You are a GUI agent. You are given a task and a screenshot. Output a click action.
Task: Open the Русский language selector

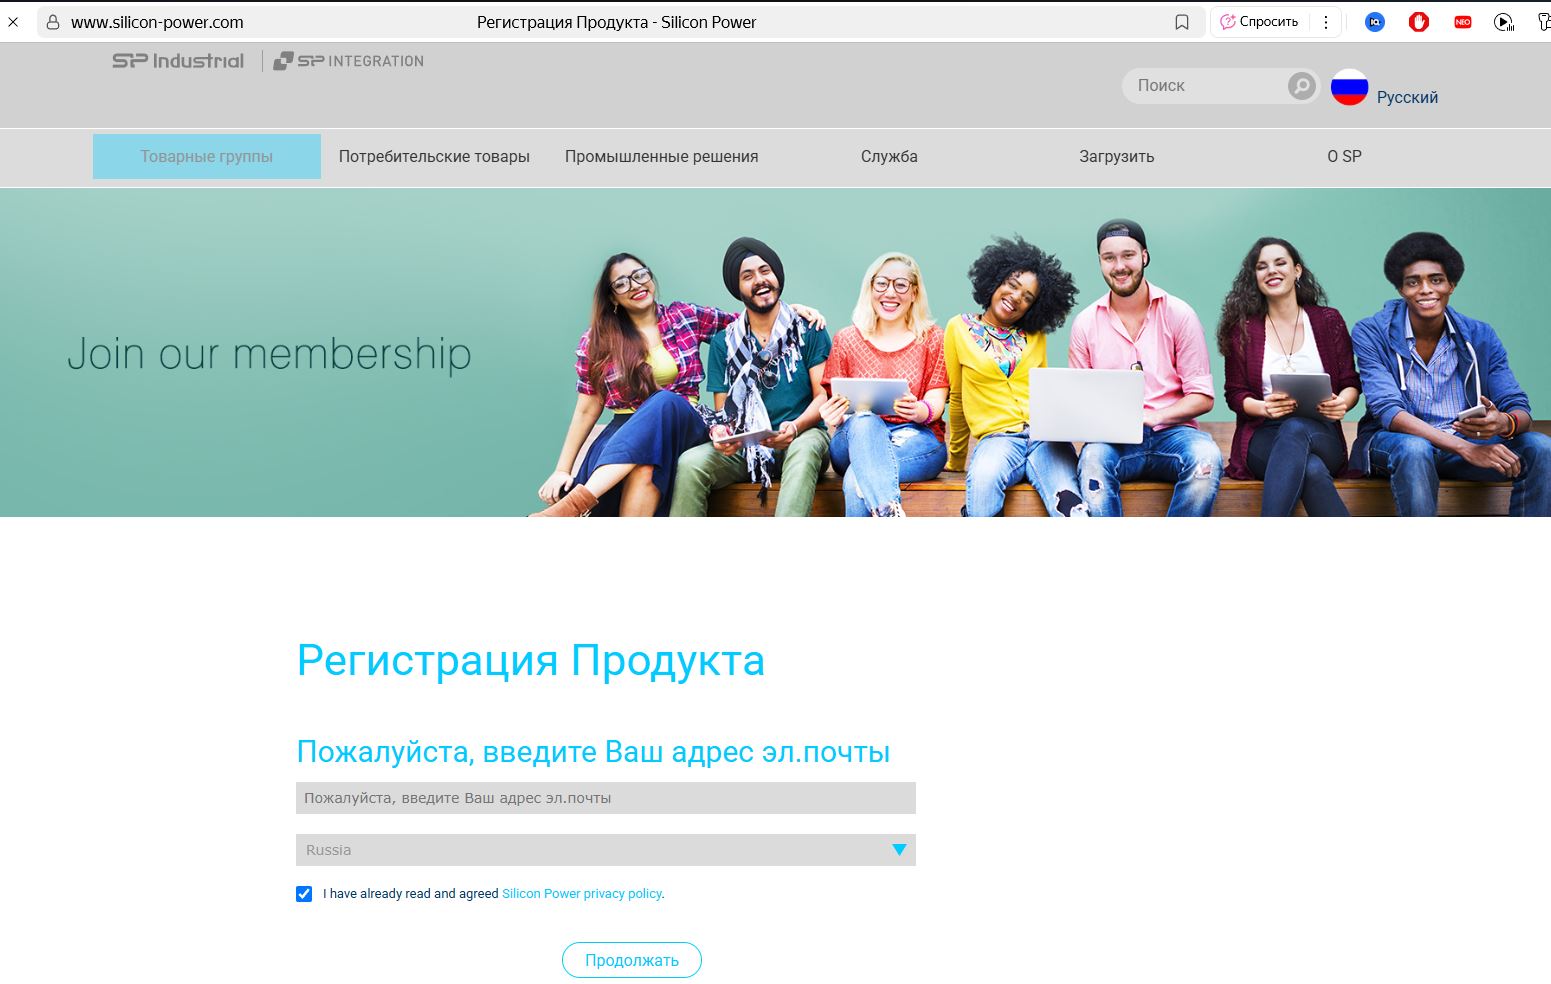pos(1407,97)
